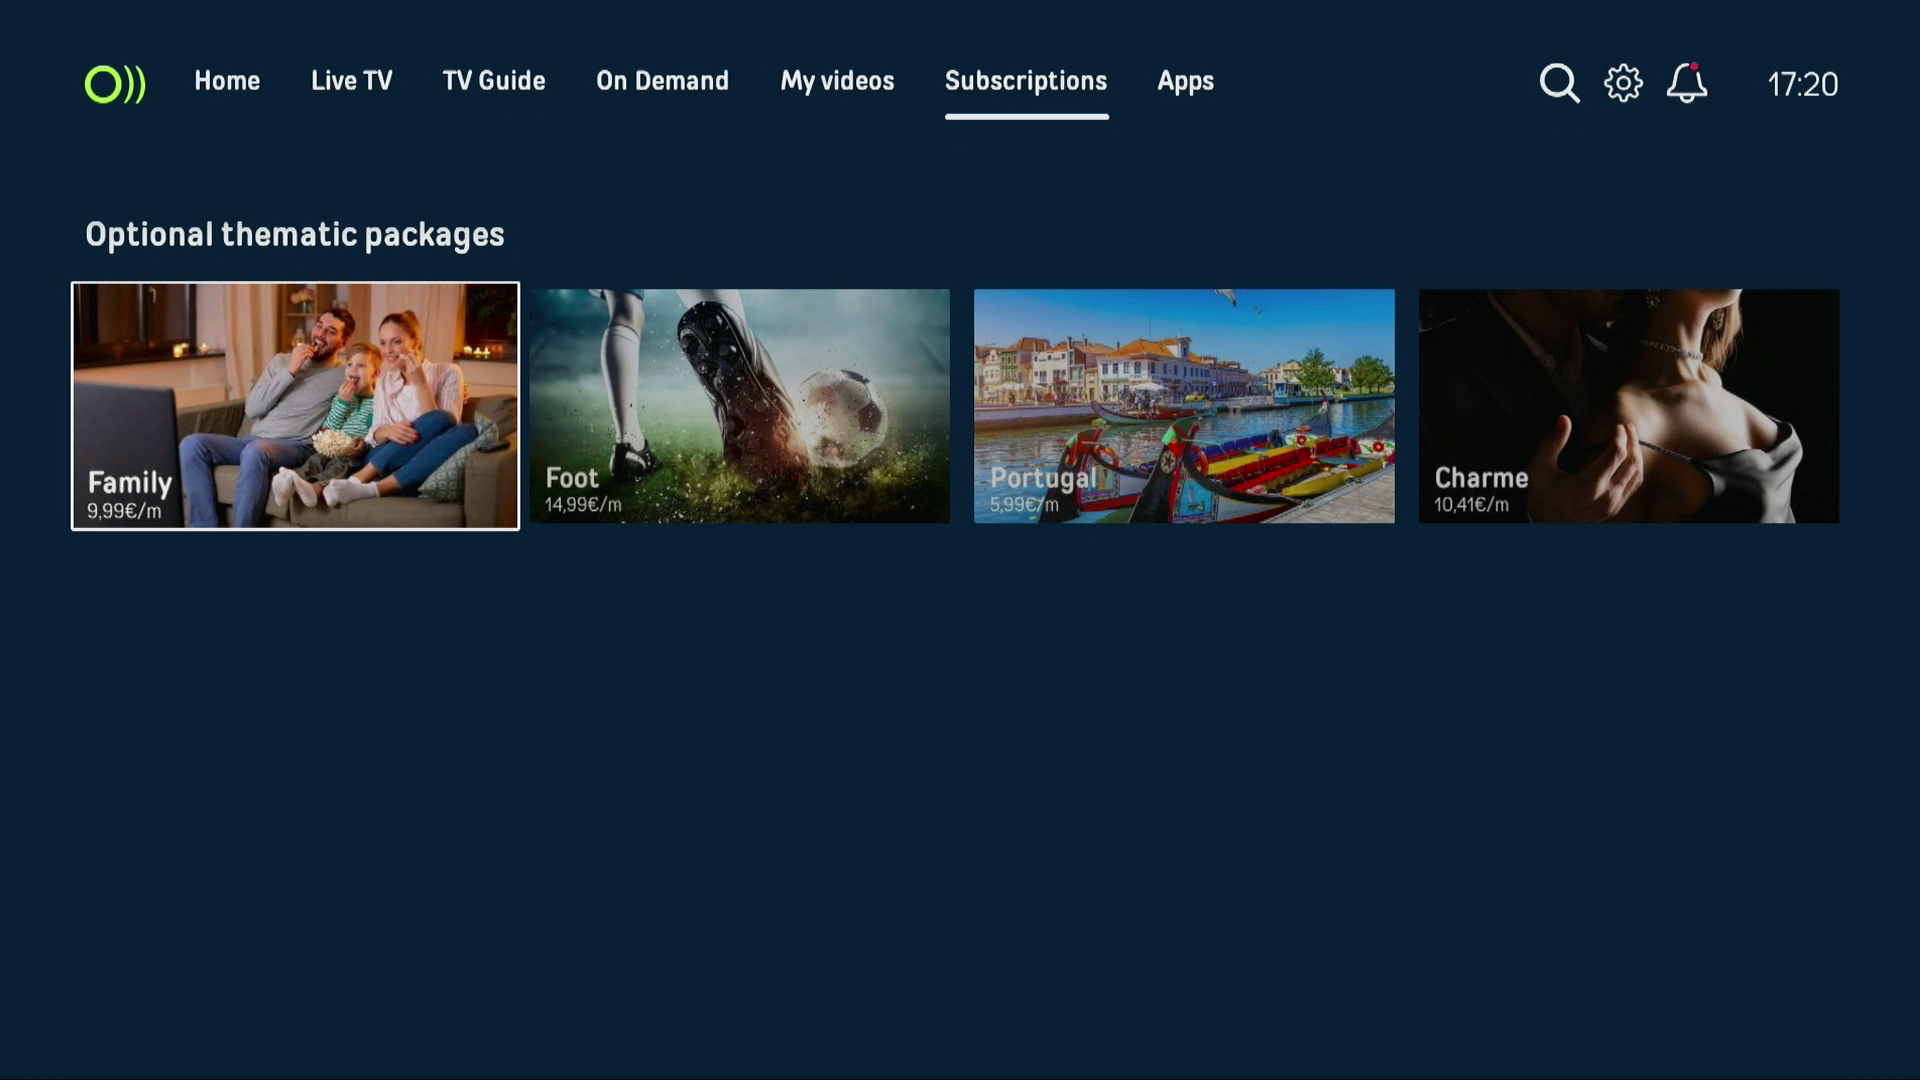Image resolution: width=1920 pixels, height=1080 pixels.
Task: Open the Charme package card
Action: (1629, 406)
